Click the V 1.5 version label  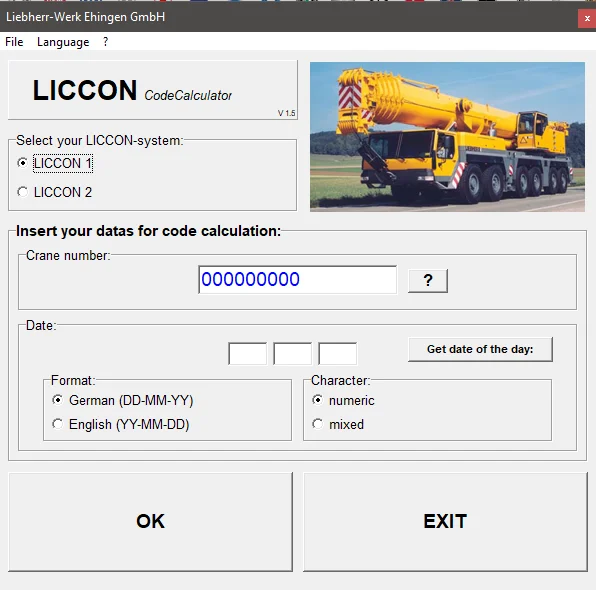286,113
